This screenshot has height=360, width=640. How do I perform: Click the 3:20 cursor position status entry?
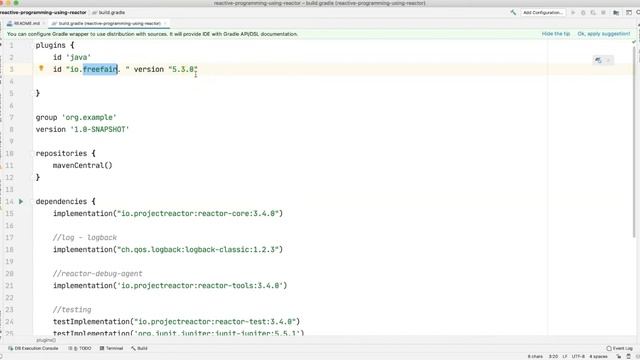(x=553, y=357)
